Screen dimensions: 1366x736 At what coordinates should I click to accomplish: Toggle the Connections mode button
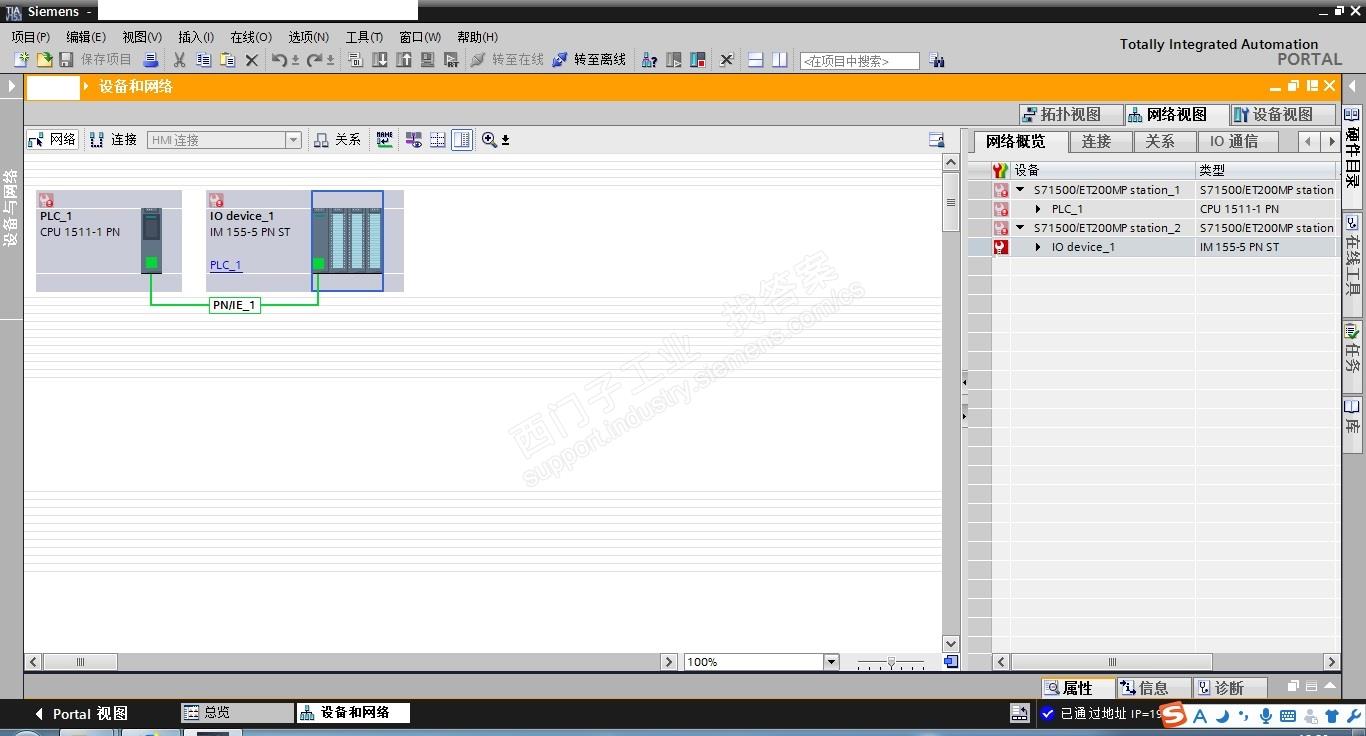(x=113, y=140)
